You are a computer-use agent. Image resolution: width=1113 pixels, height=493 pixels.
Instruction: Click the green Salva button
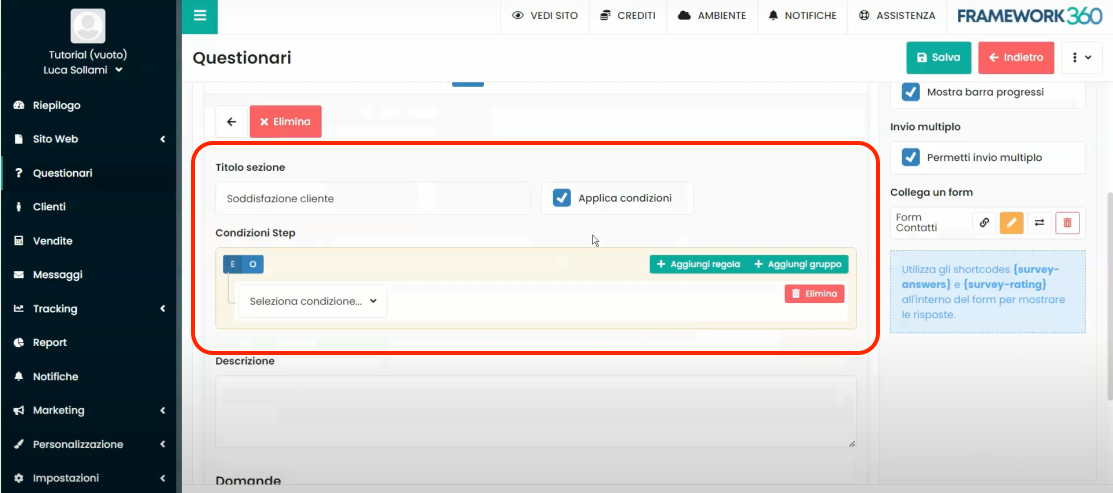(x=938, y=58)
